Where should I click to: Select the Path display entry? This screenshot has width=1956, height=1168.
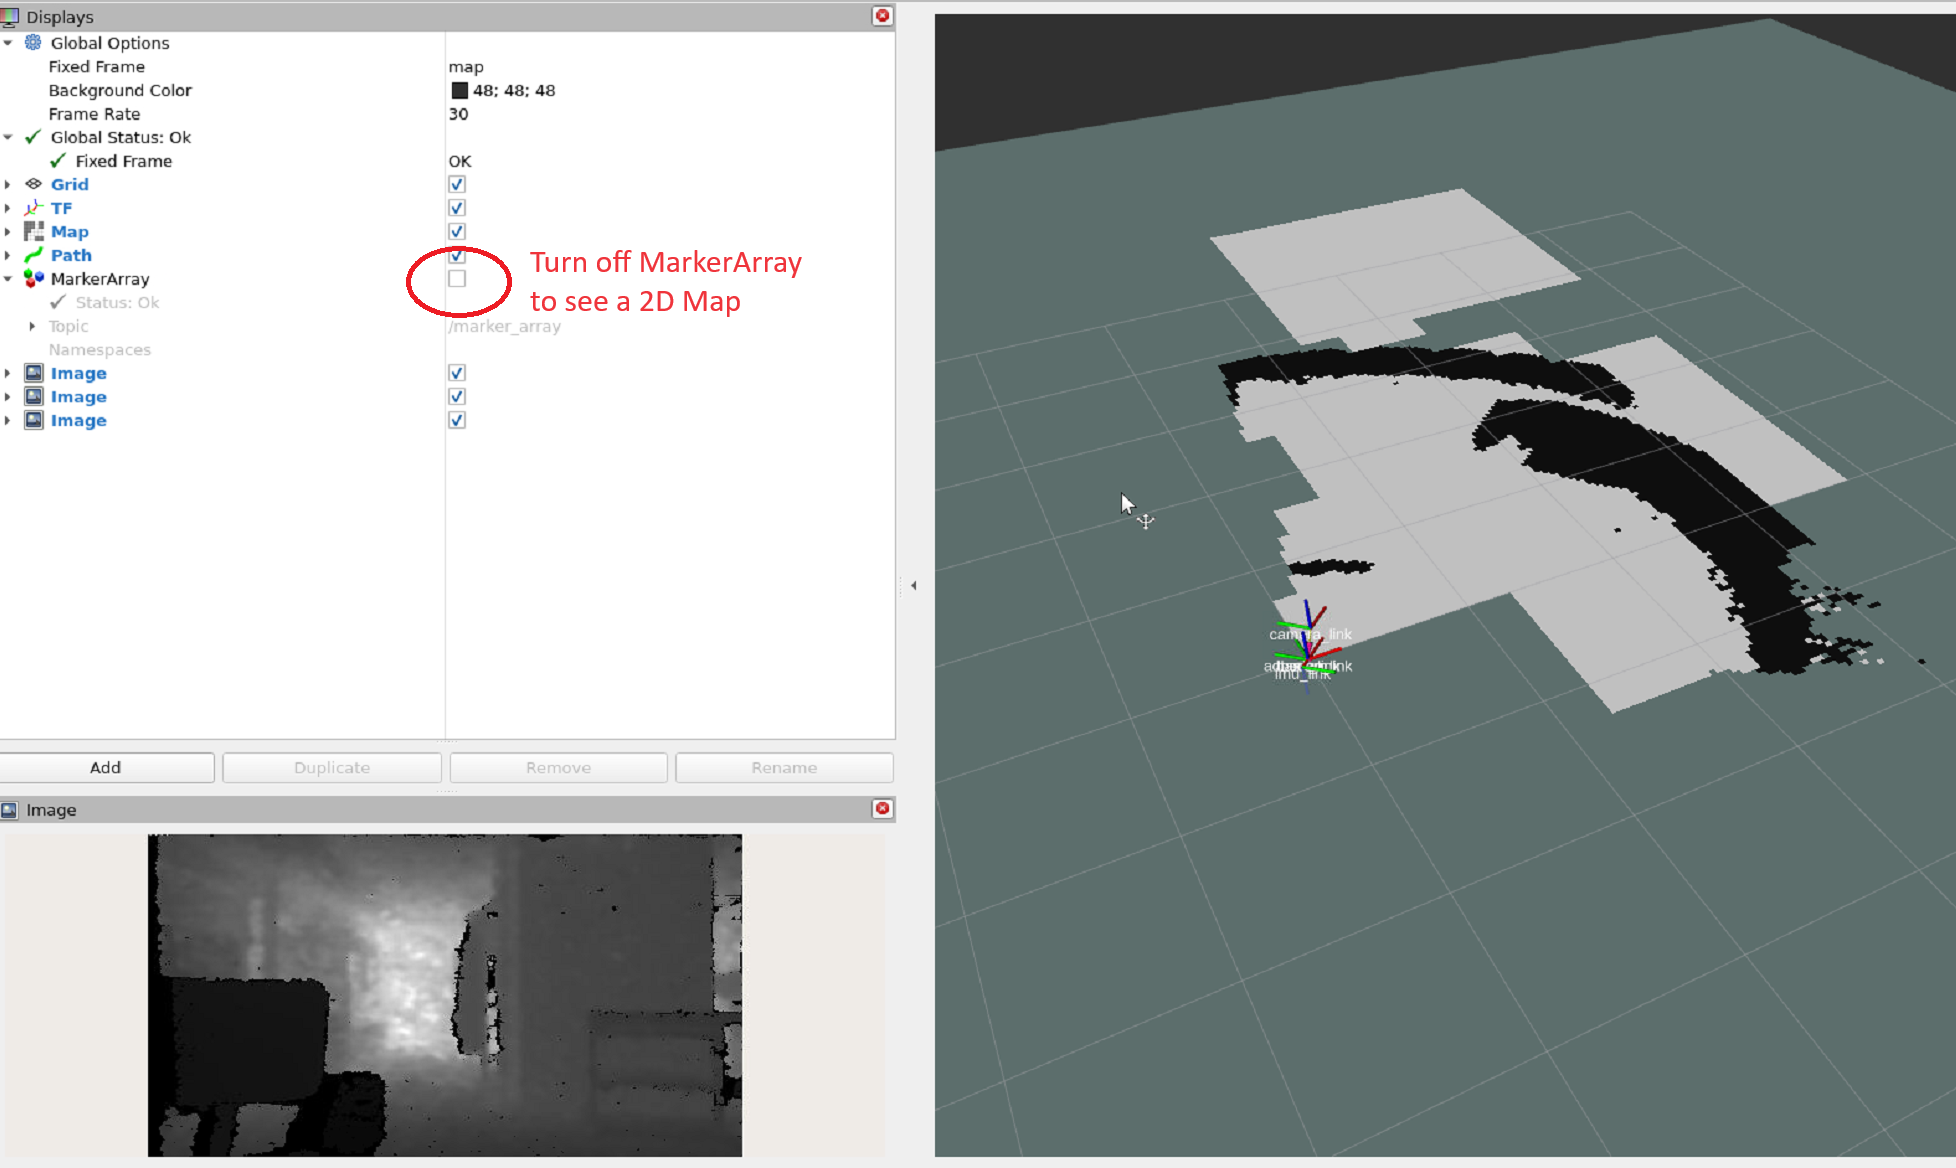[x=71, y=255]
